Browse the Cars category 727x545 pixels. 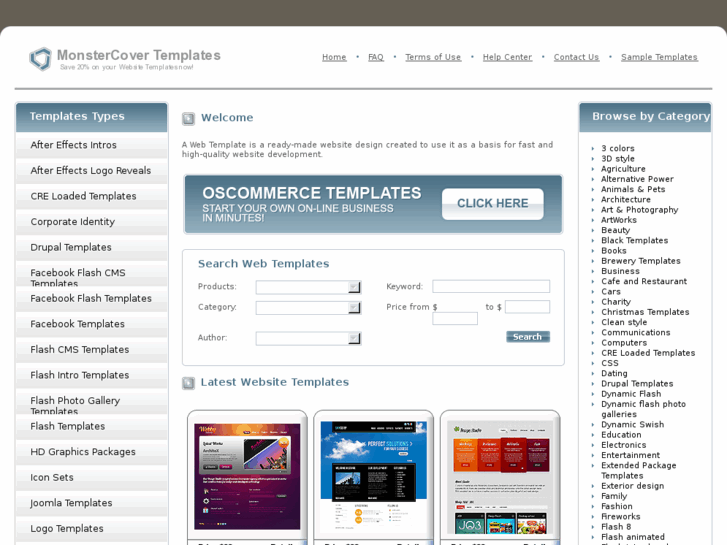click(611, 291)
